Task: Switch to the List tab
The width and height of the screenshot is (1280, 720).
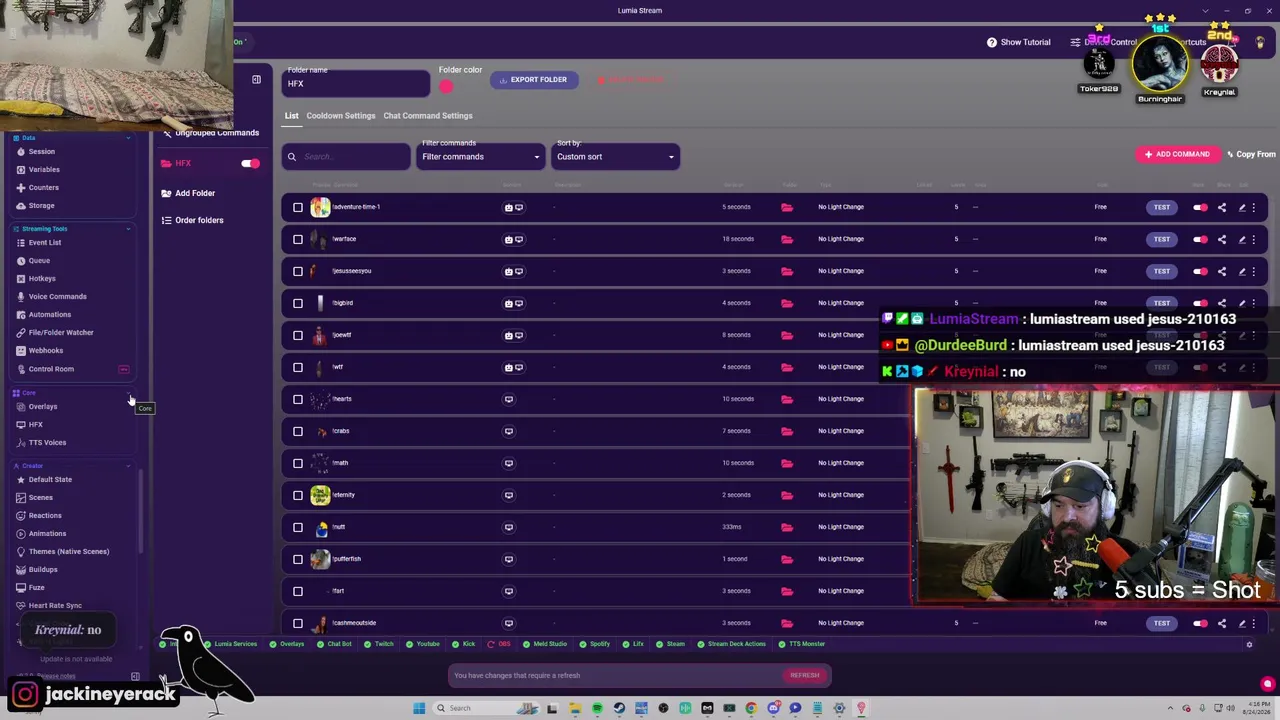Action: pos(291,116)
